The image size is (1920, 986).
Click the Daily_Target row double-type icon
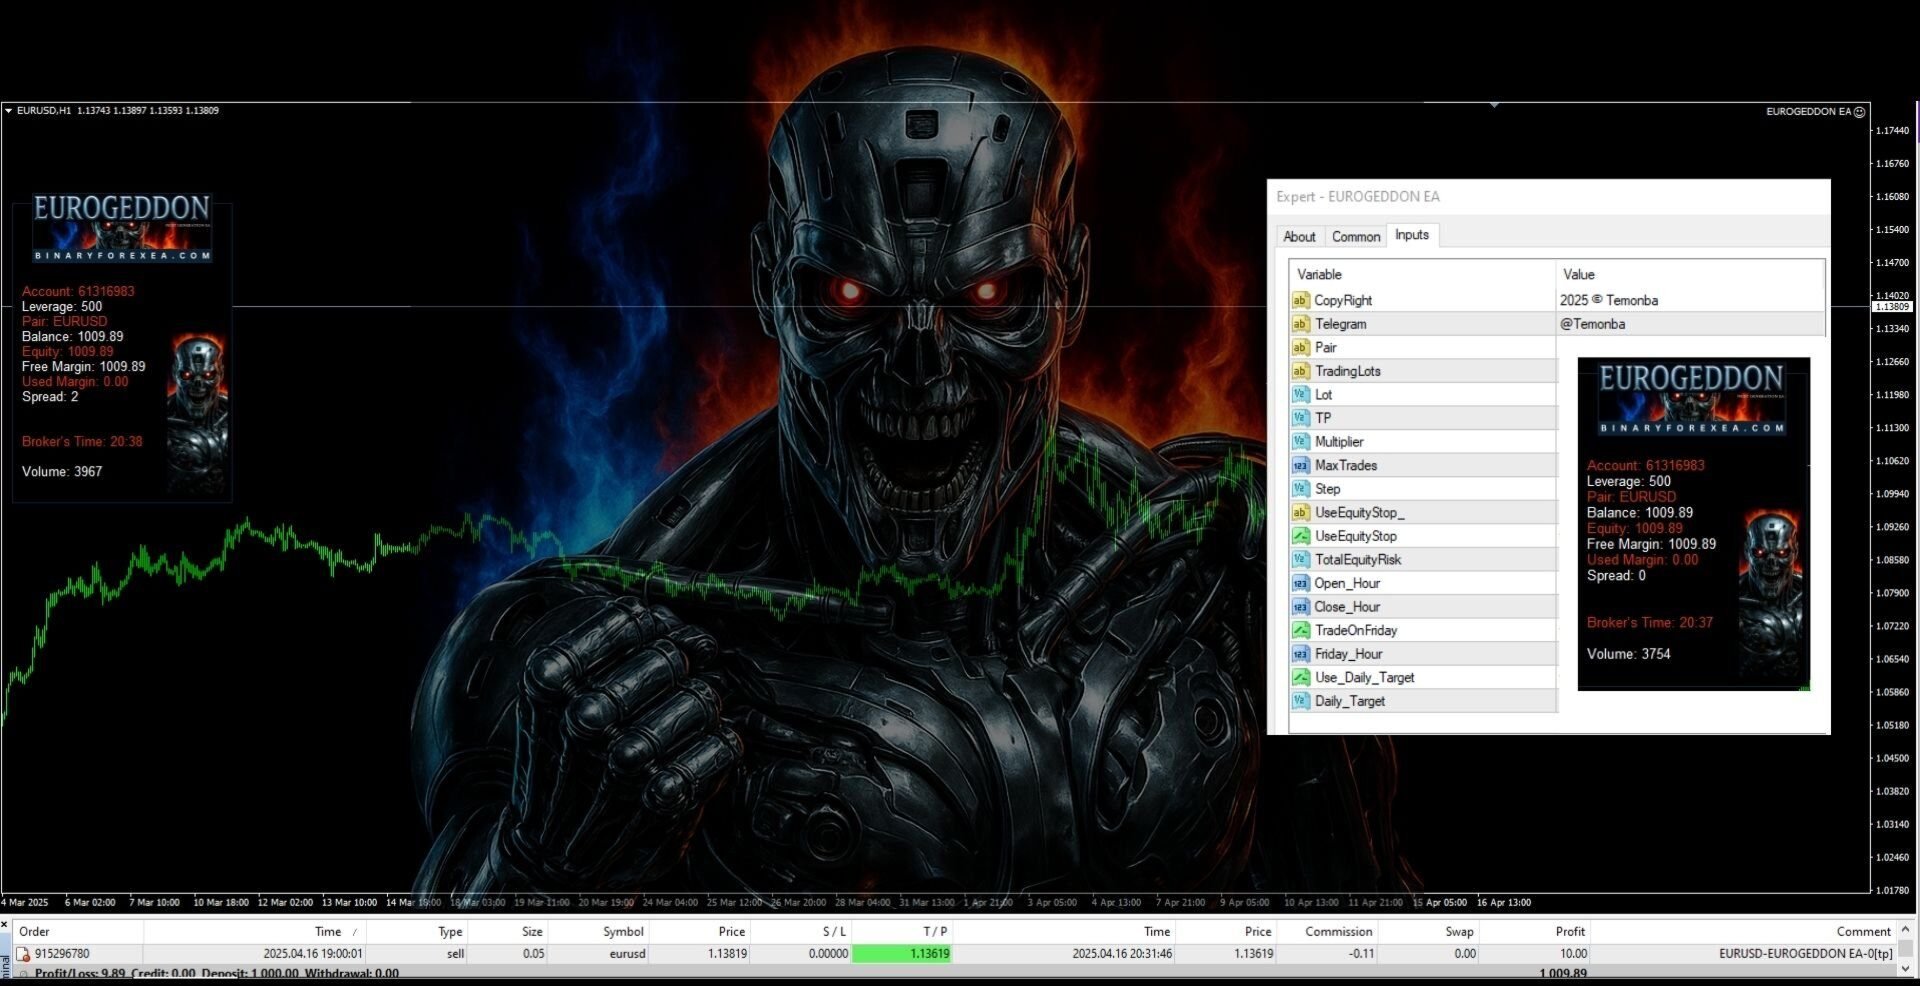click(x=1300, y=701)
